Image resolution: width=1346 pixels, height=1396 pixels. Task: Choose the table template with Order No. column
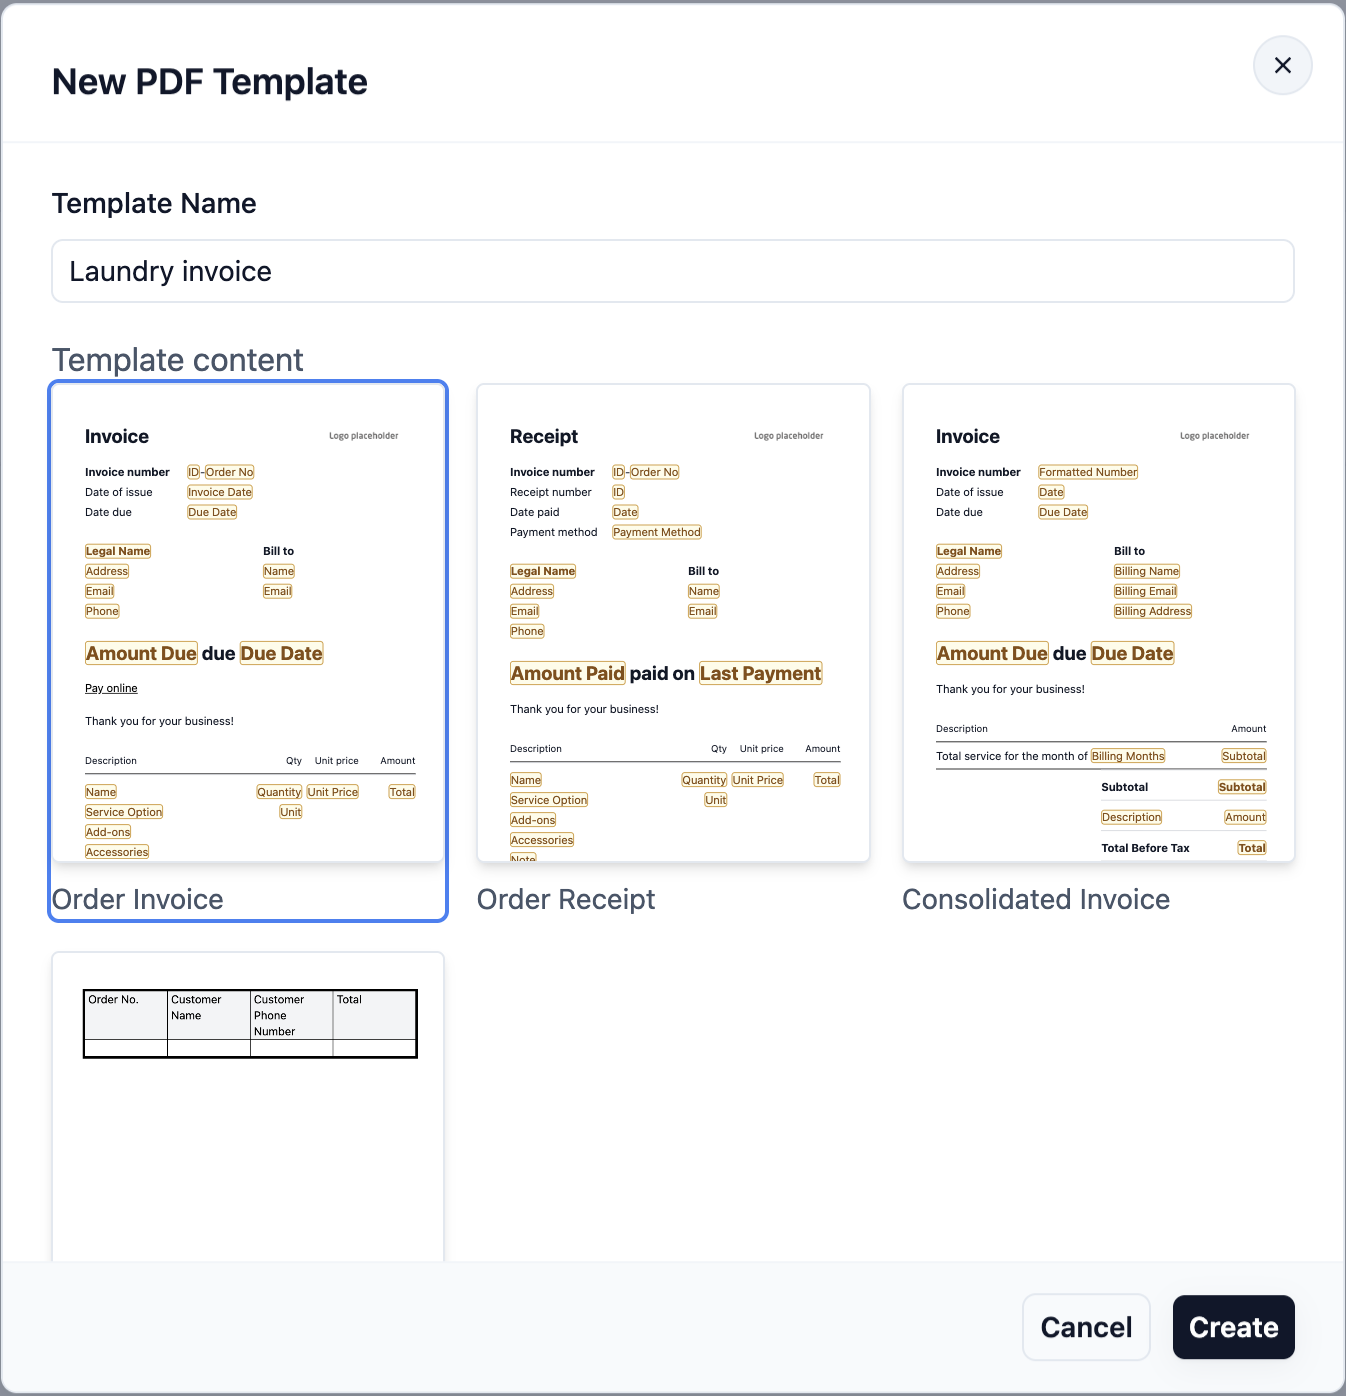click(248, 1107)
